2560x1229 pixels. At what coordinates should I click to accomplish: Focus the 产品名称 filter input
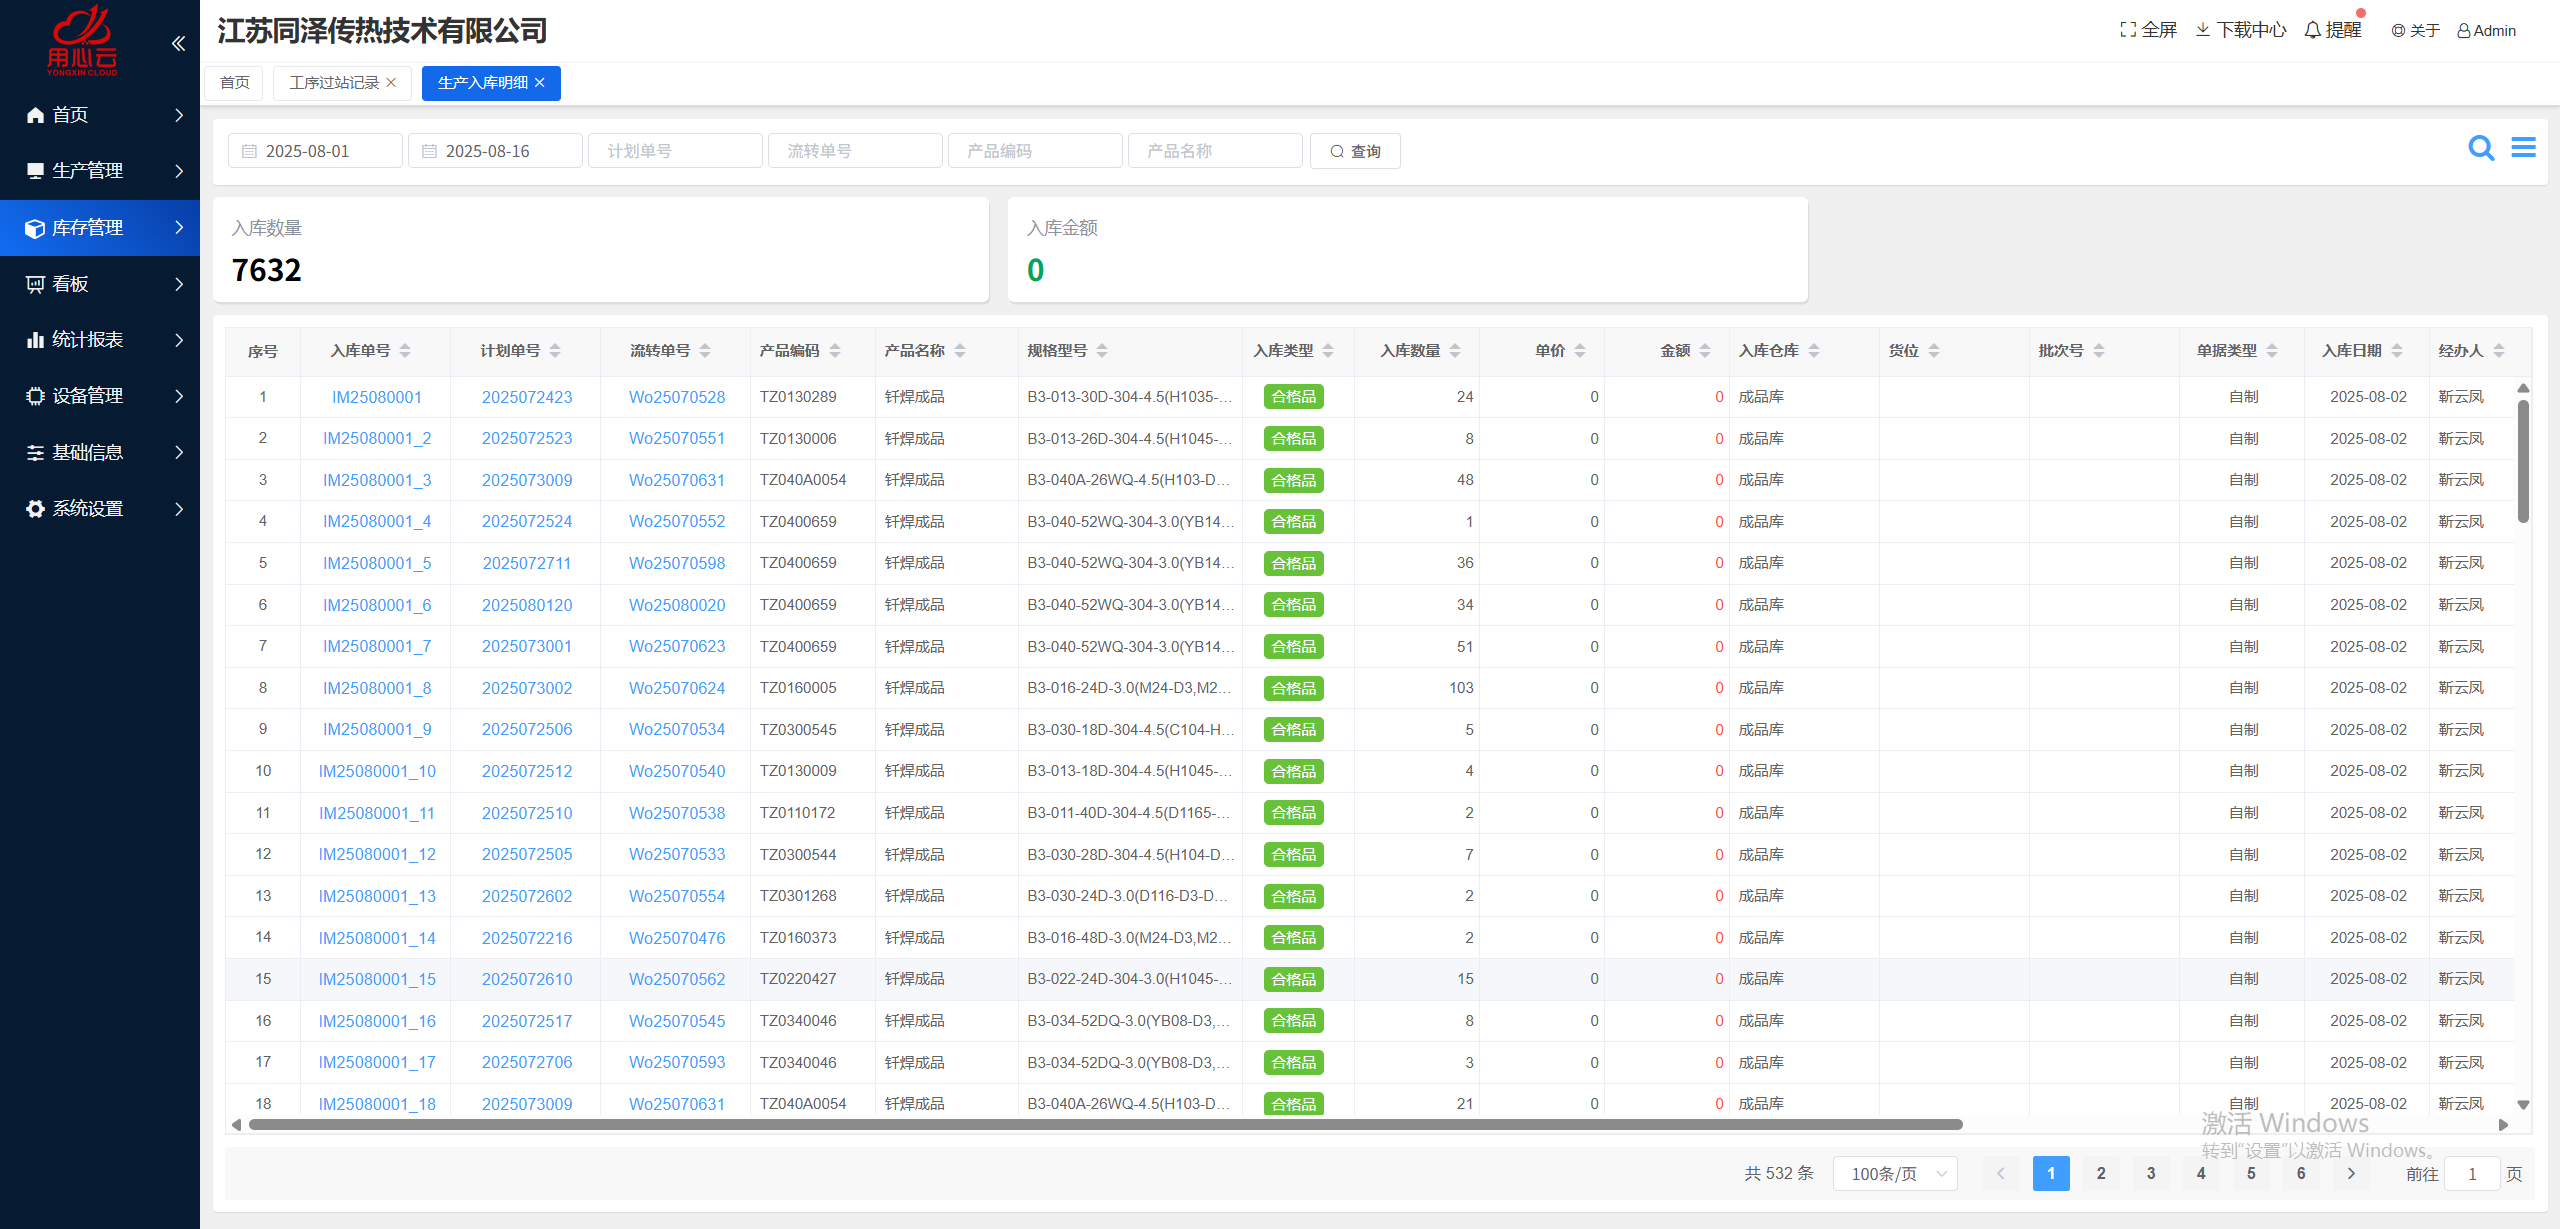tap(1216, 151)
